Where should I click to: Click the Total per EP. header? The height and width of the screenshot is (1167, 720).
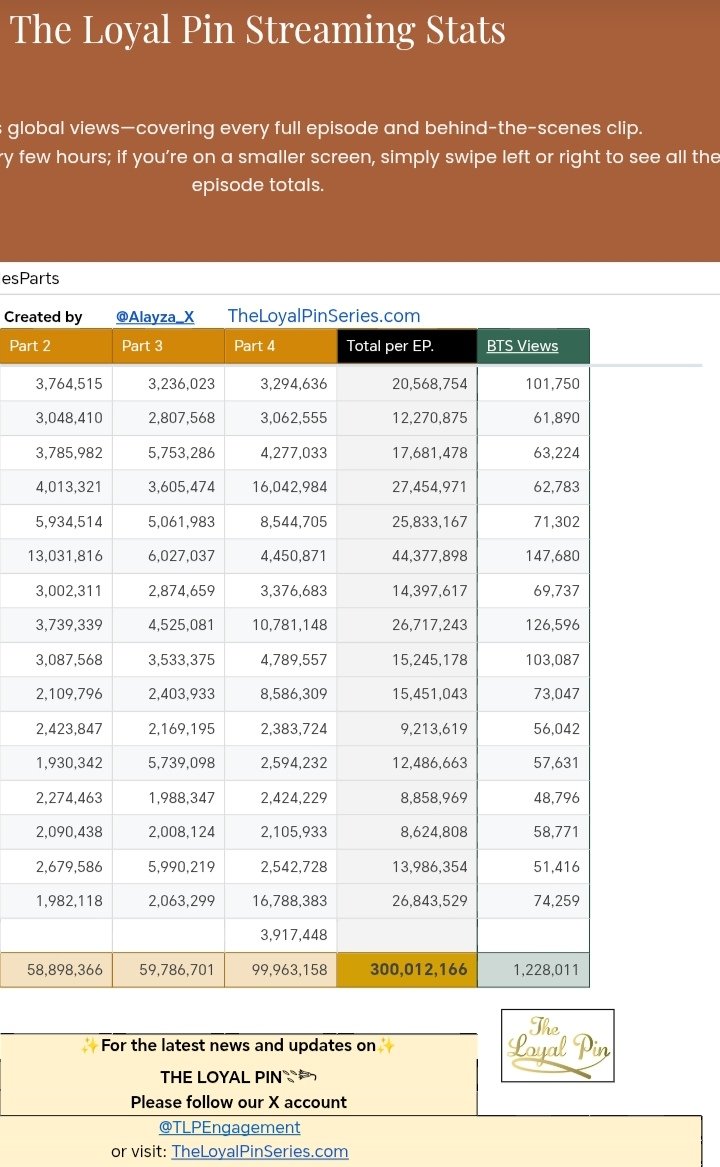pos(406,346)
